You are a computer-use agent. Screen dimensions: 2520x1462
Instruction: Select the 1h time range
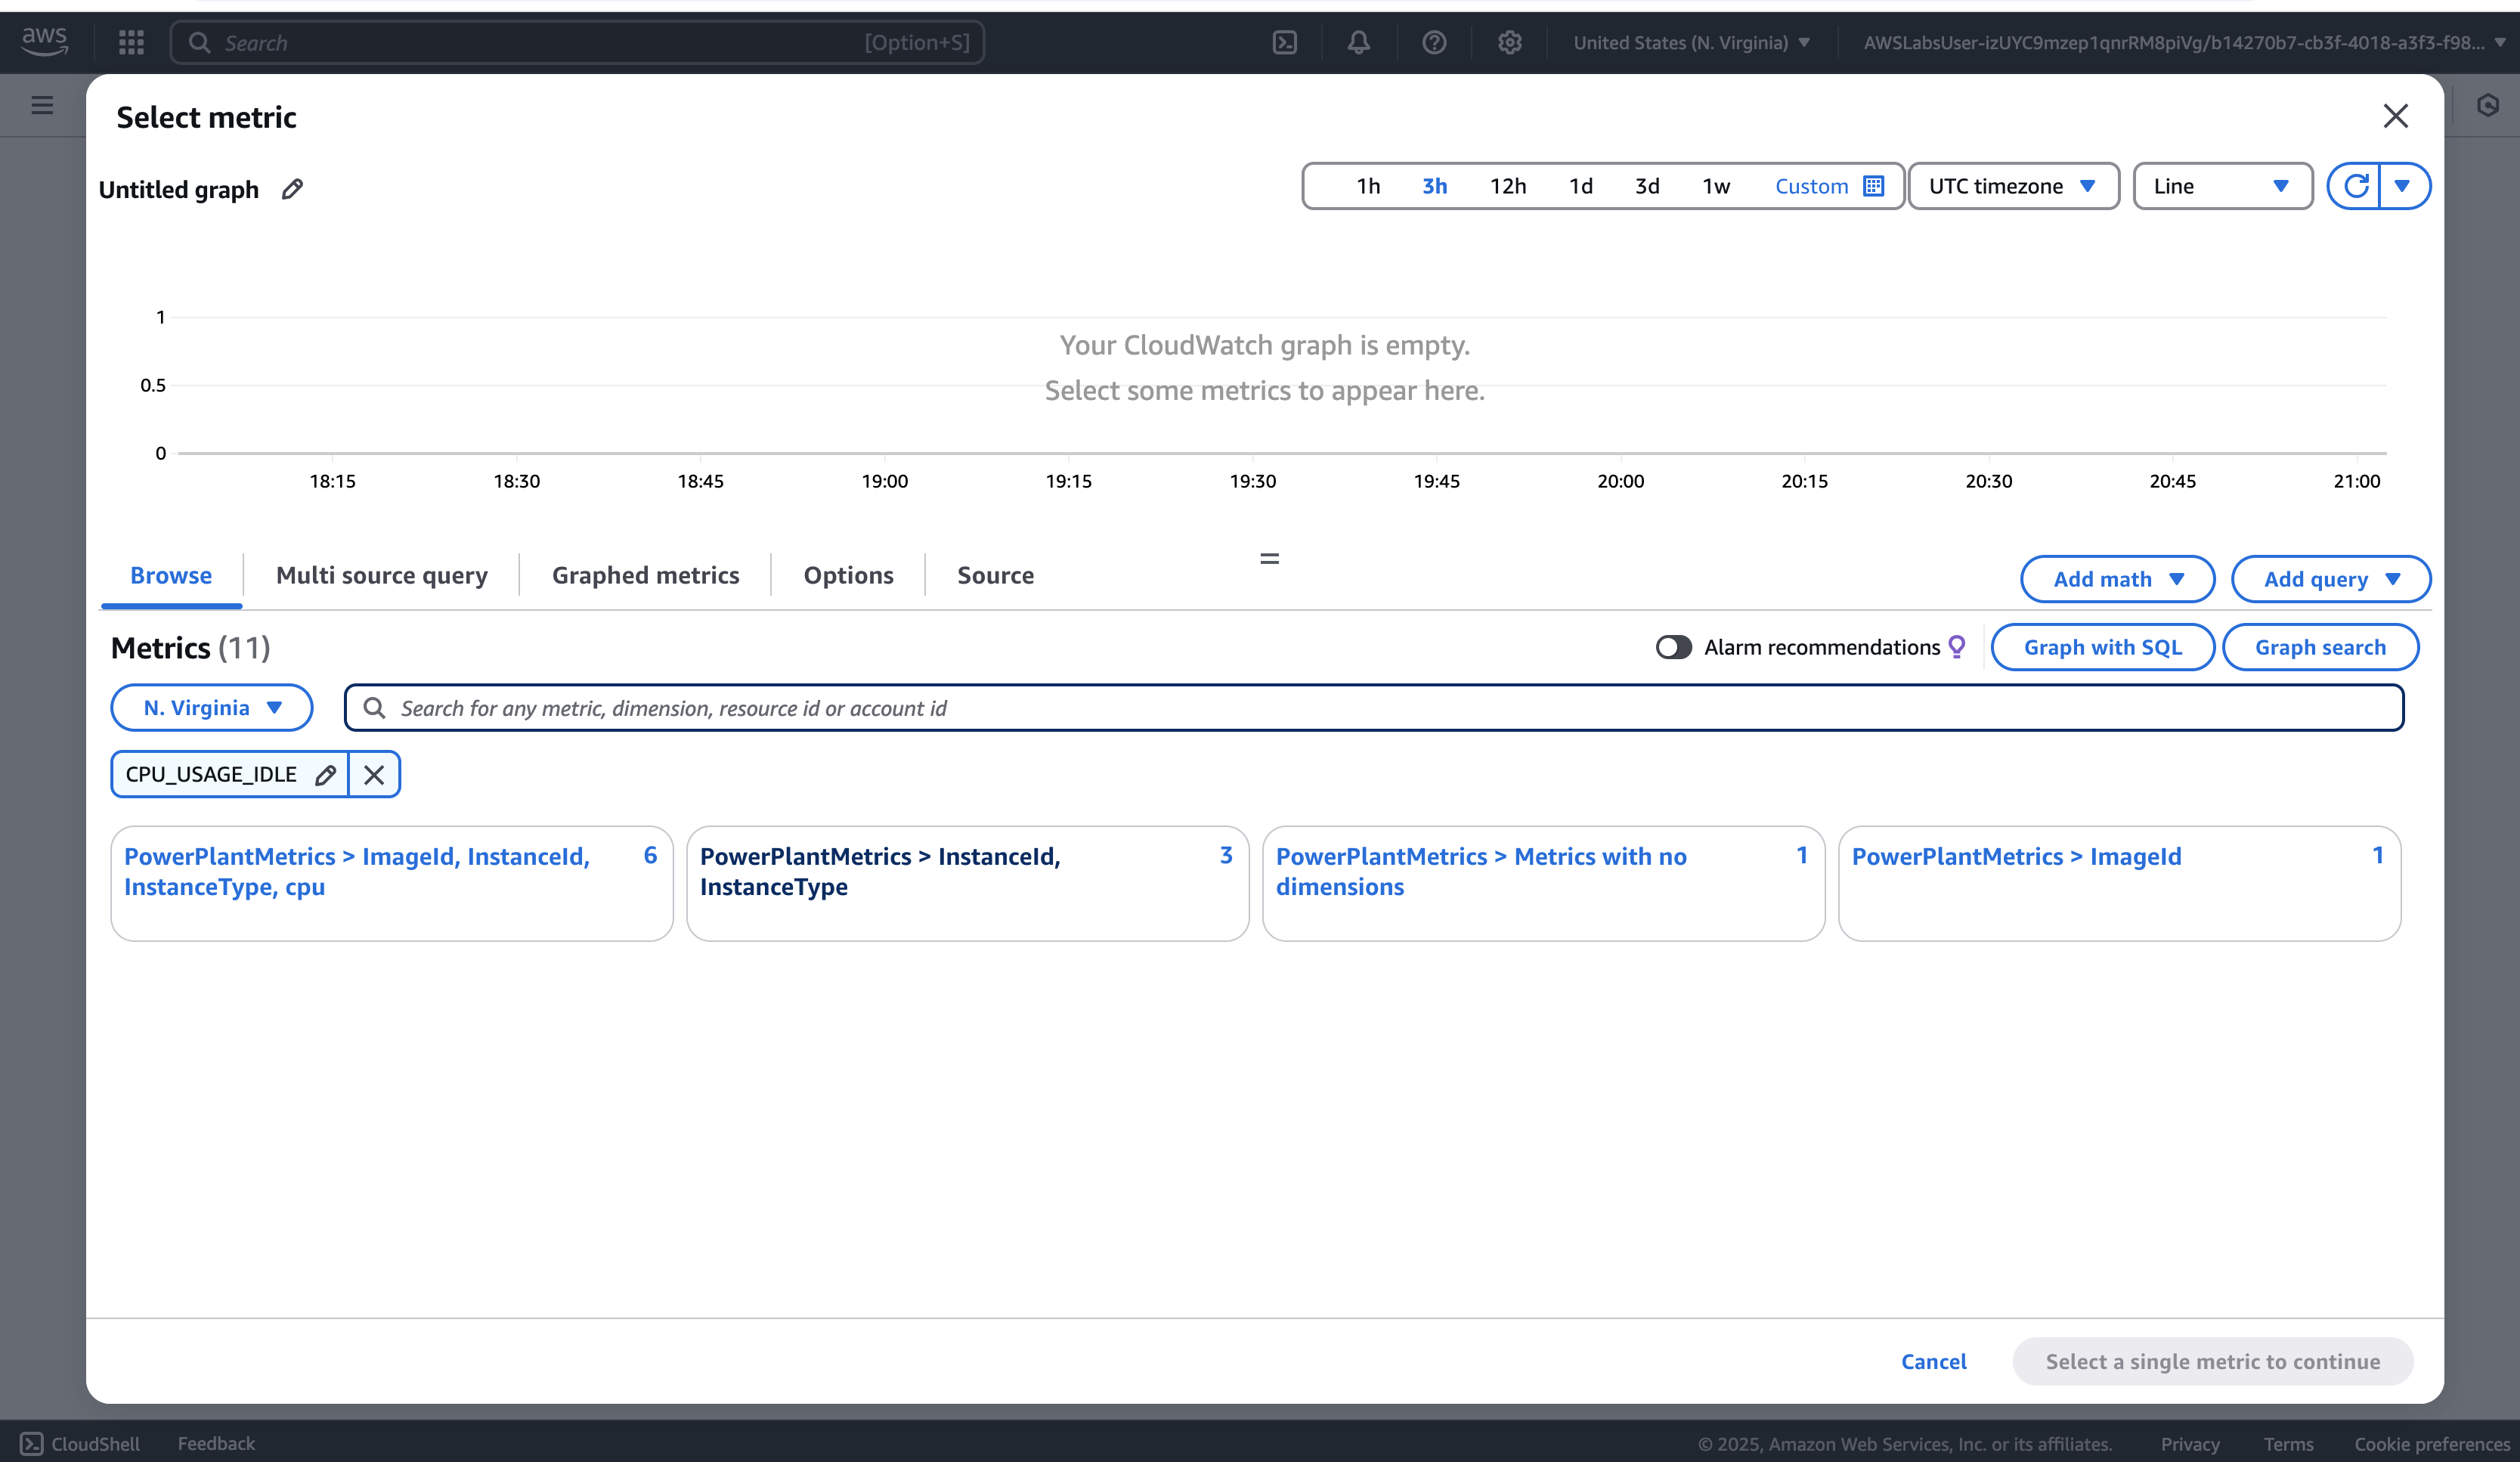(1367, 186)
